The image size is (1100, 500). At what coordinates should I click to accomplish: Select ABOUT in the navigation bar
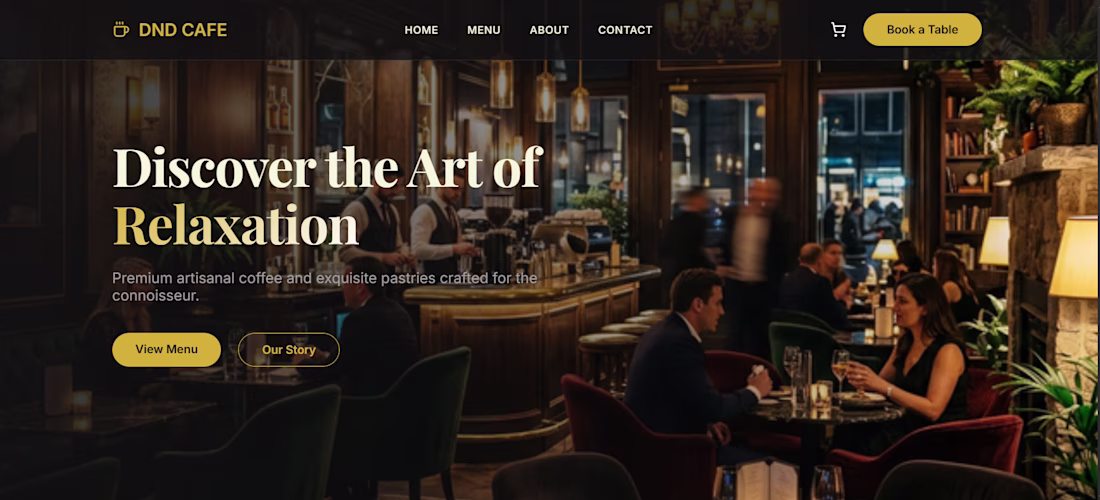coord(549,30)
